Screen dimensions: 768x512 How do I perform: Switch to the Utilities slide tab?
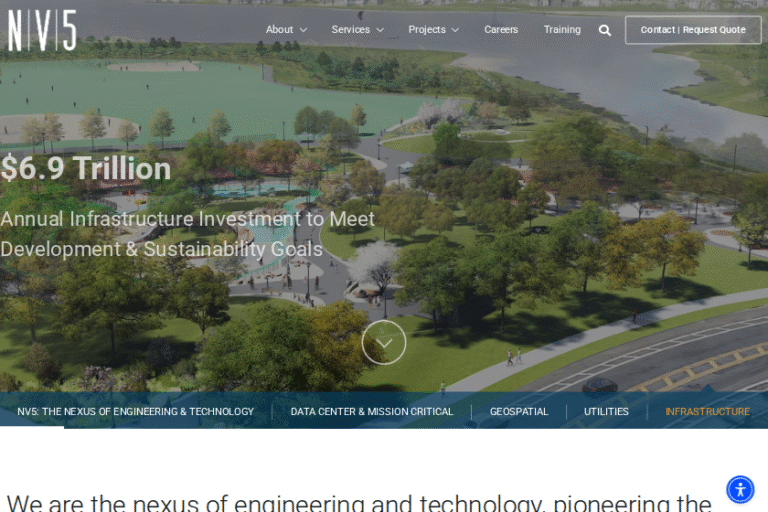pos(606,411)
